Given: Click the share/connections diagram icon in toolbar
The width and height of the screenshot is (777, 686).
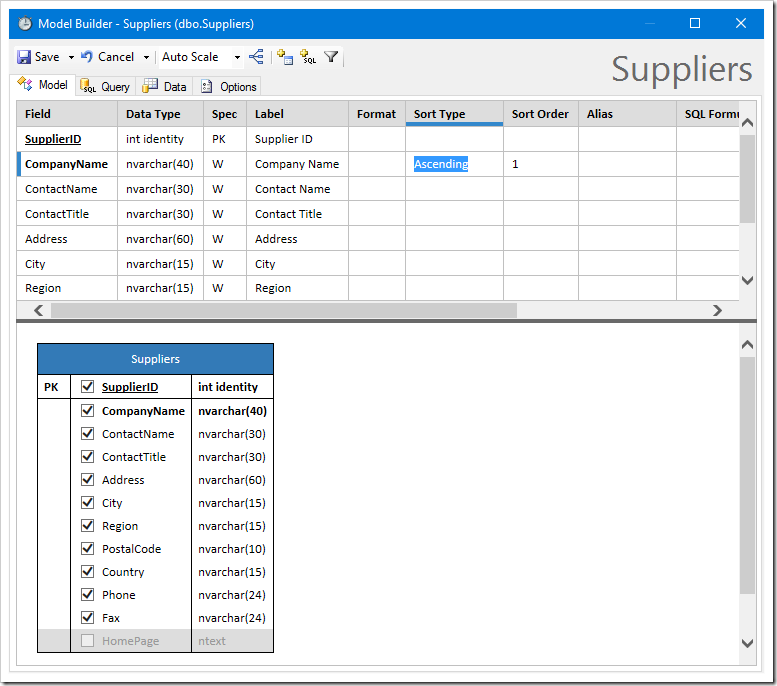Looking at the screenshot, I should click(256, 57).
